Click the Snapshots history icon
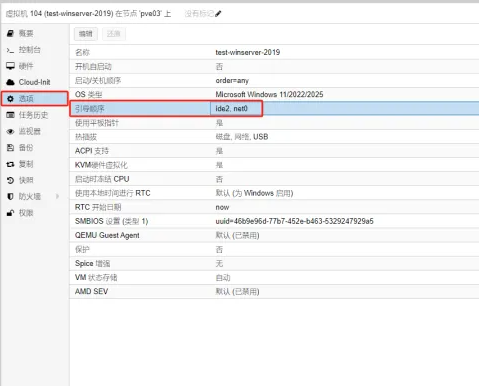Screen dimensions: 479x386 click(x=10, y=180)
